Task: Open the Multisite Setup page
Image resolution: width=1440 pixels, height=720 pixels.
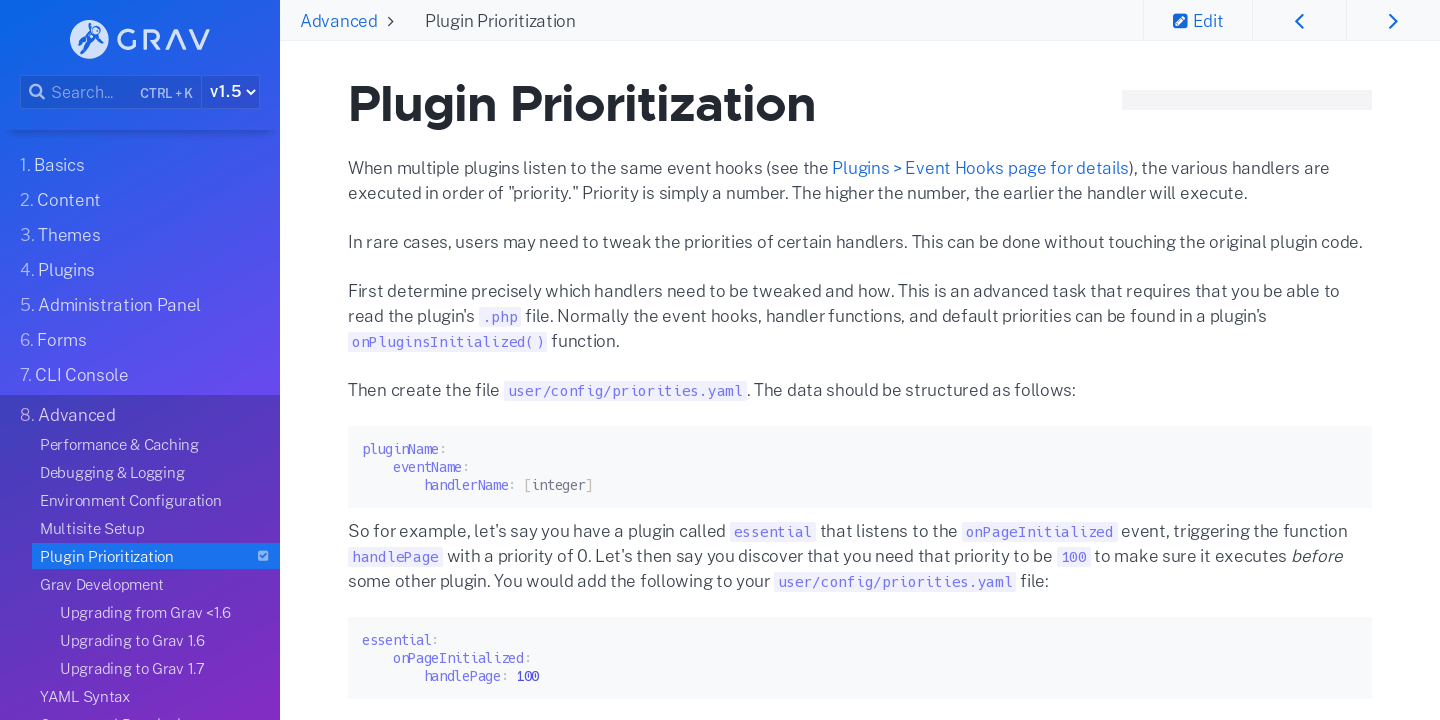Action: coord(92,528)
